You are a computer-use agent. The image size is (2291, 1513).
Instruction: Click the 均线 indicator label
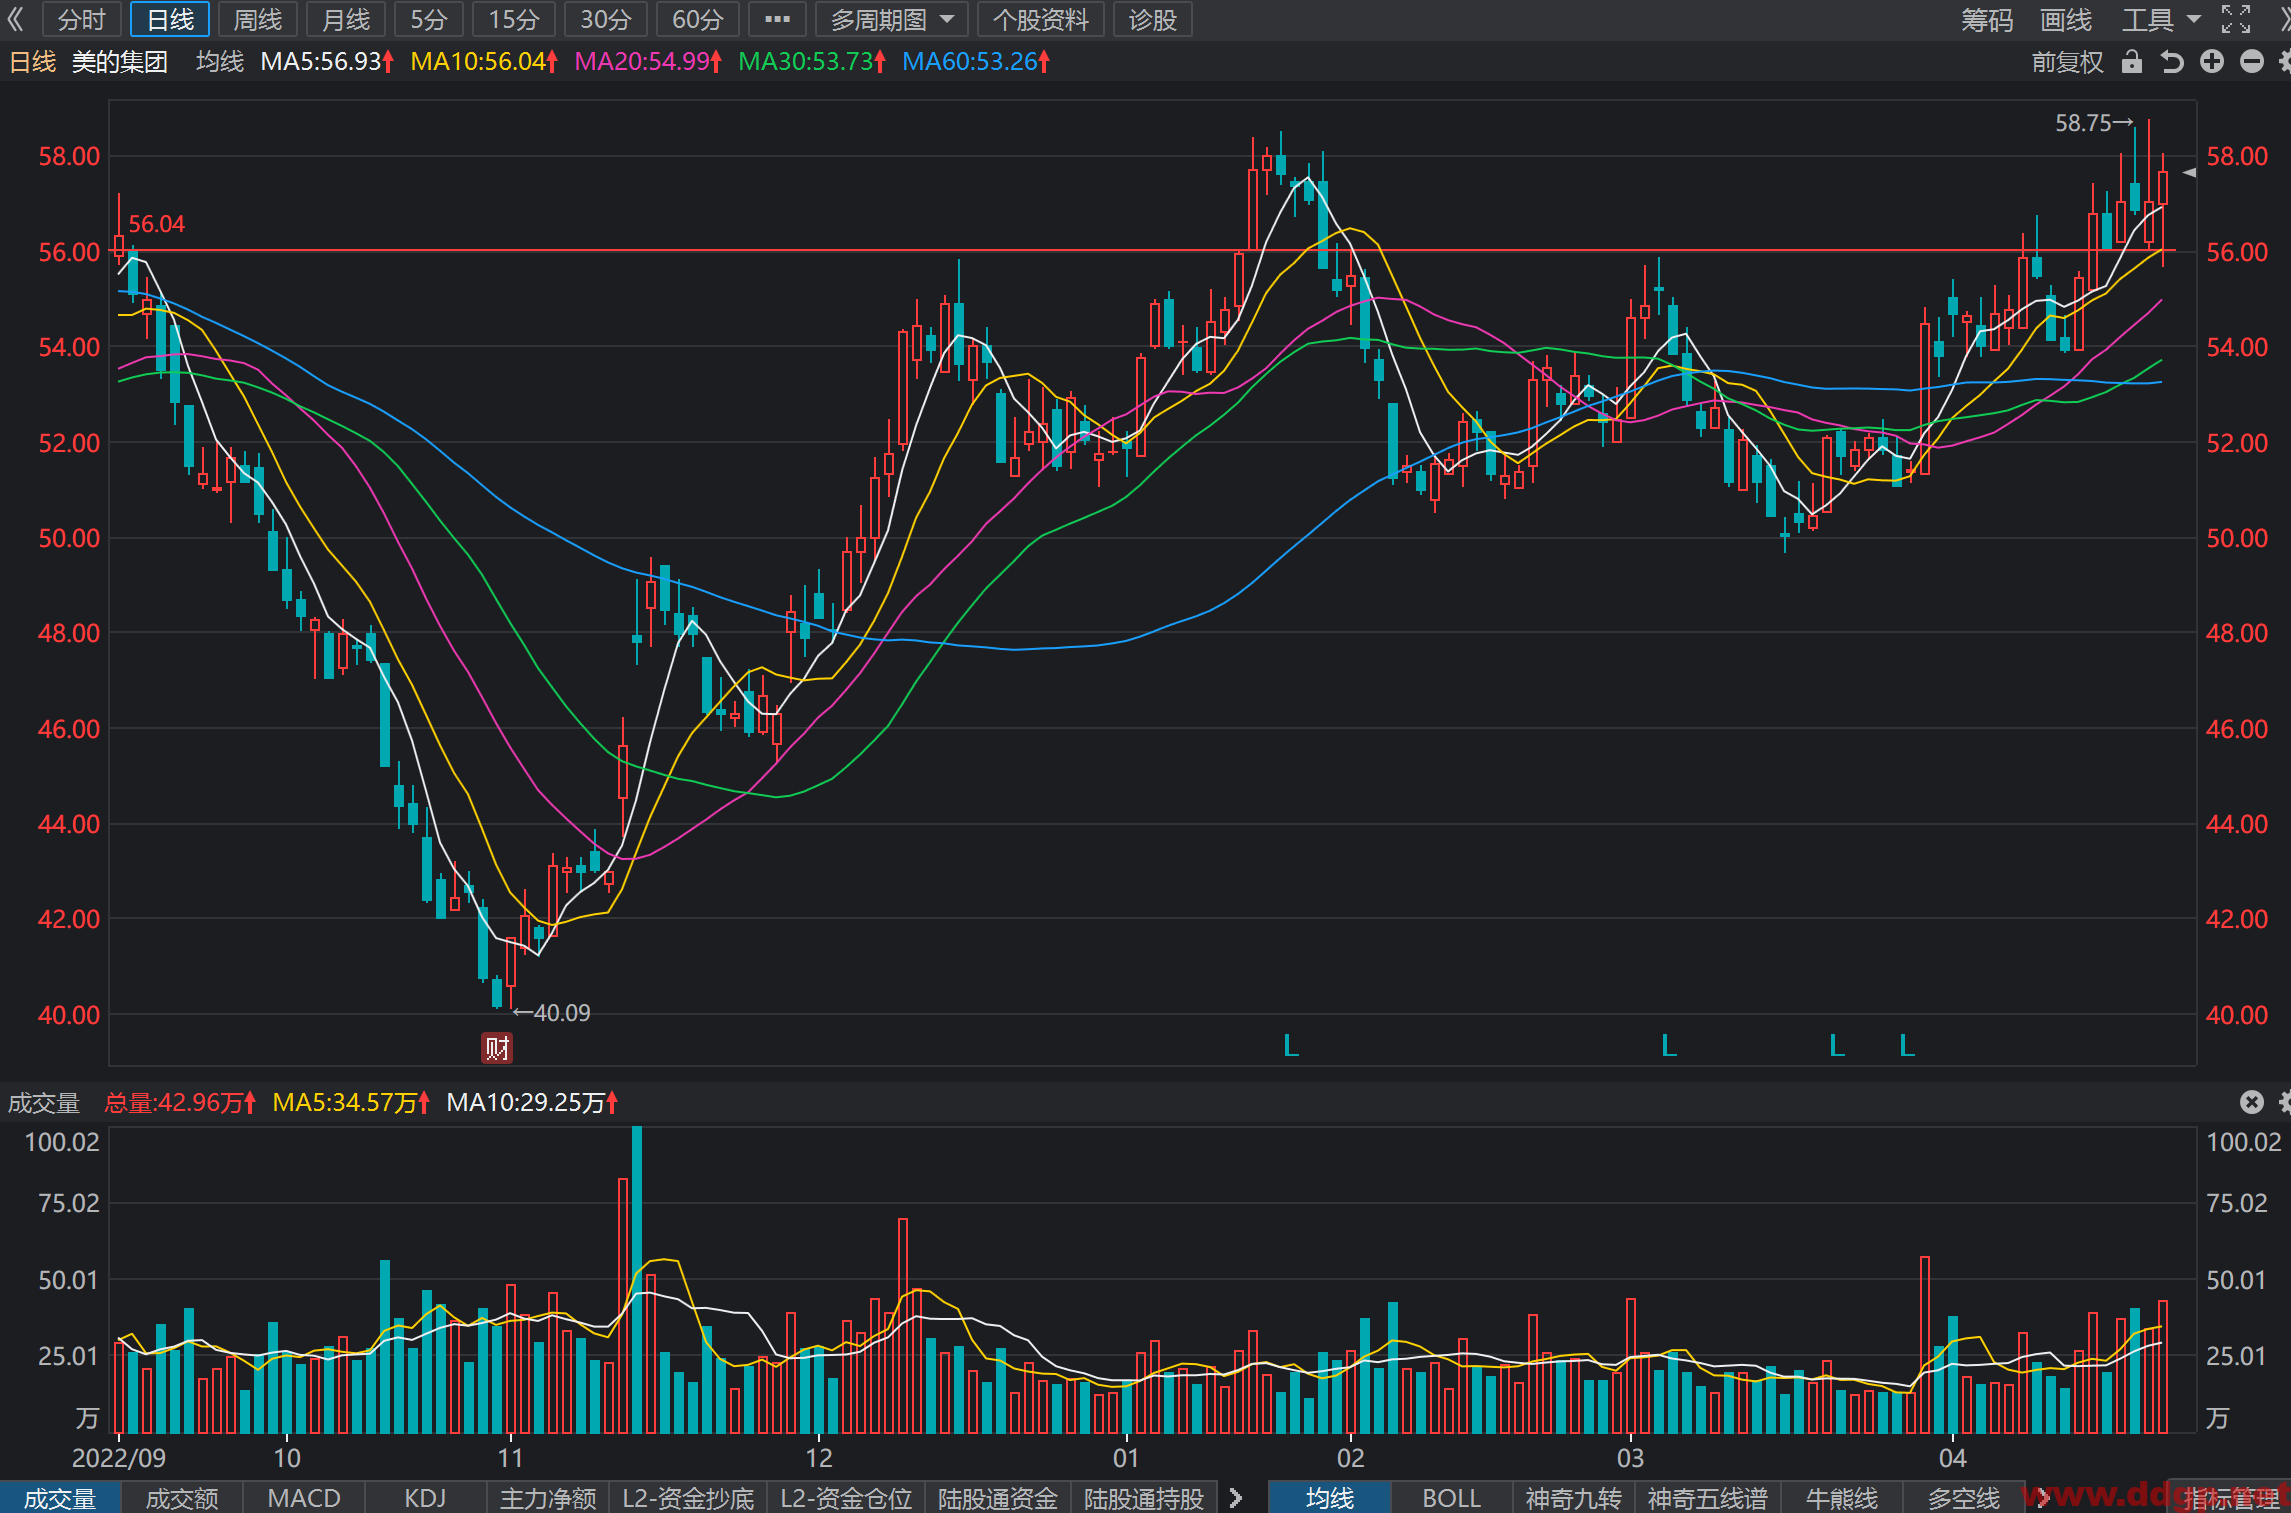[220, 62]
